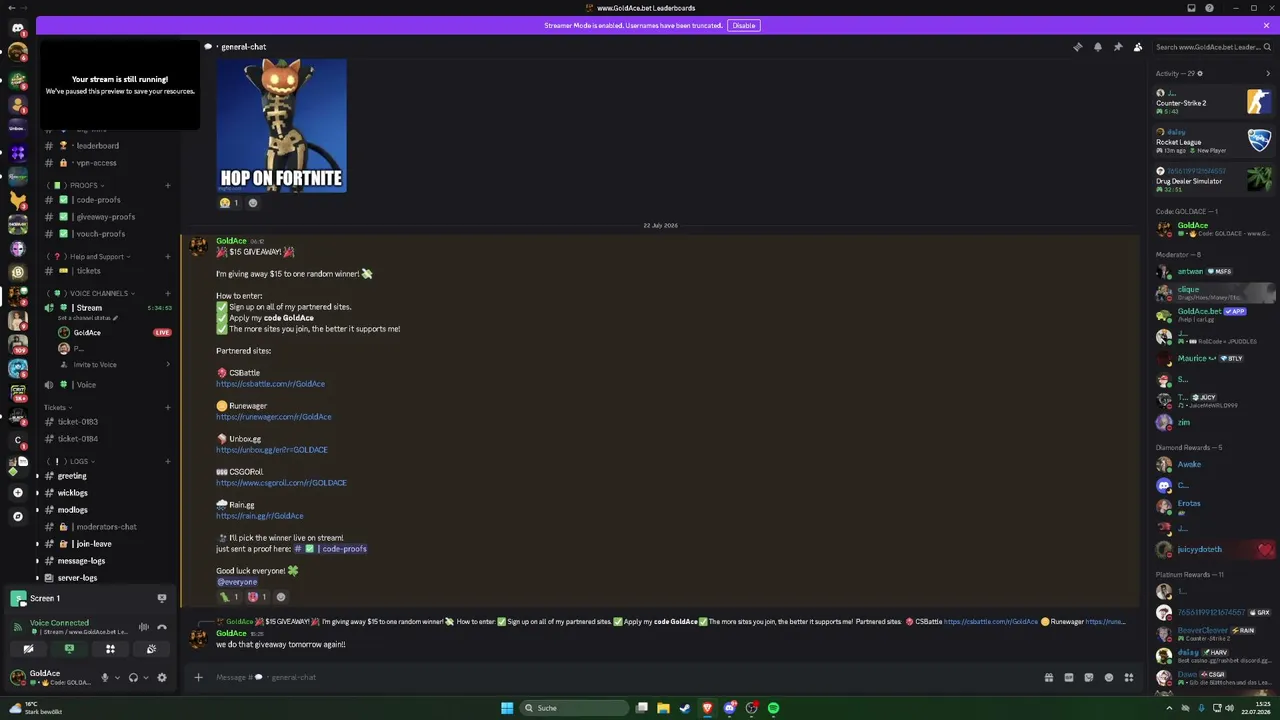Viewport: 1280px width, 720px height.
Task: Open the leaderboard channel
Action: (x=108, y=146)
